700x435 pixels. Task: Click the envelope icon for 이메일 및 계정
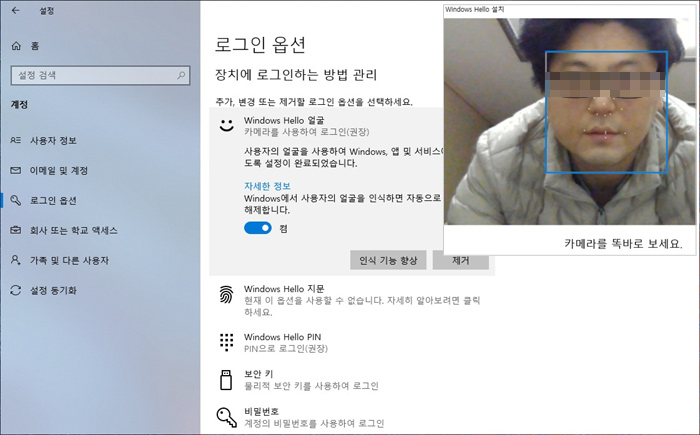[x=16, y=170]
